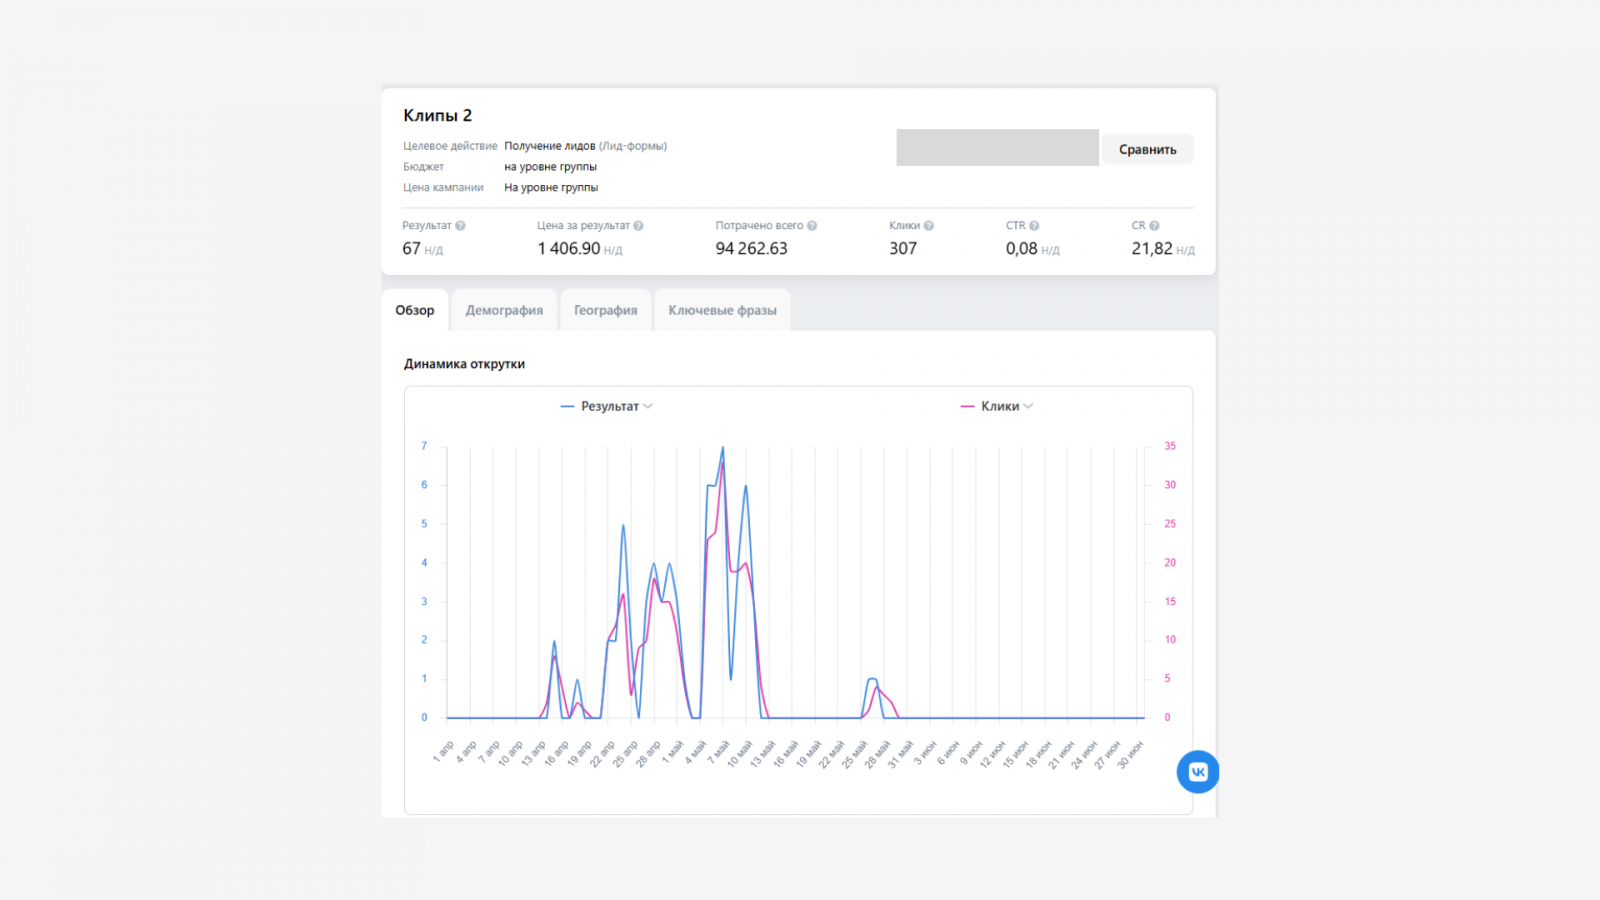Click the Сравнить button
The image size is (1600, 900).
(1148, 149)
